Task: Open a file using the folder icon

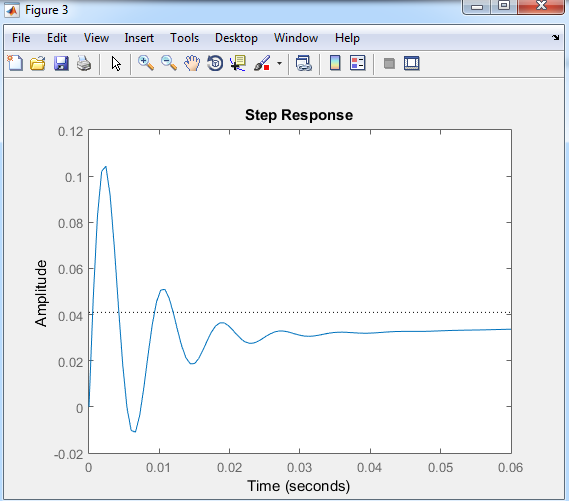Action: (38, 63)
